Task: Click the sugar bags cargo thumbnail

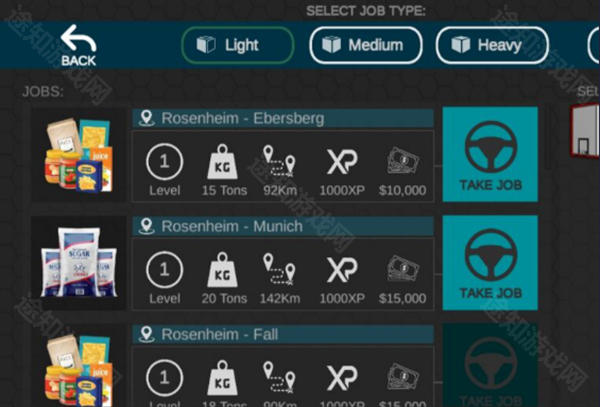Action: click(x=79, y=263)
